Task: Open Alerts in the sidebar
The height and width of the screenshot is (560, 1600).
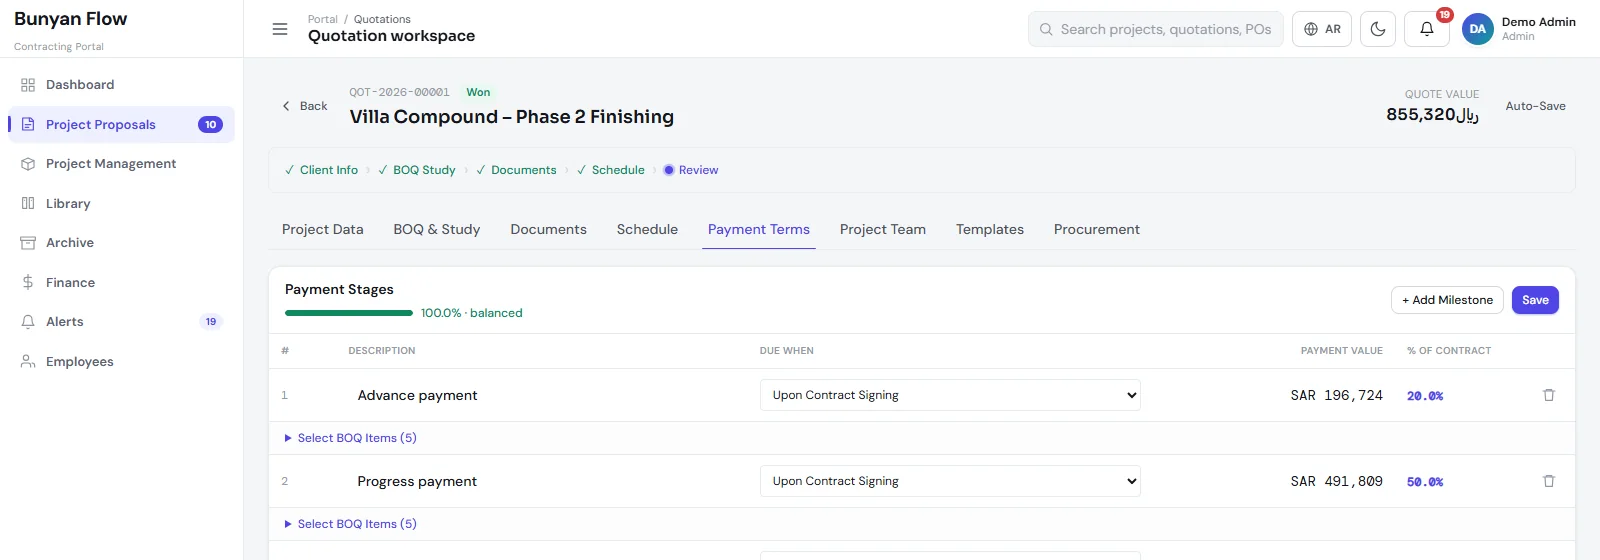Action: [x=121, y=322]
